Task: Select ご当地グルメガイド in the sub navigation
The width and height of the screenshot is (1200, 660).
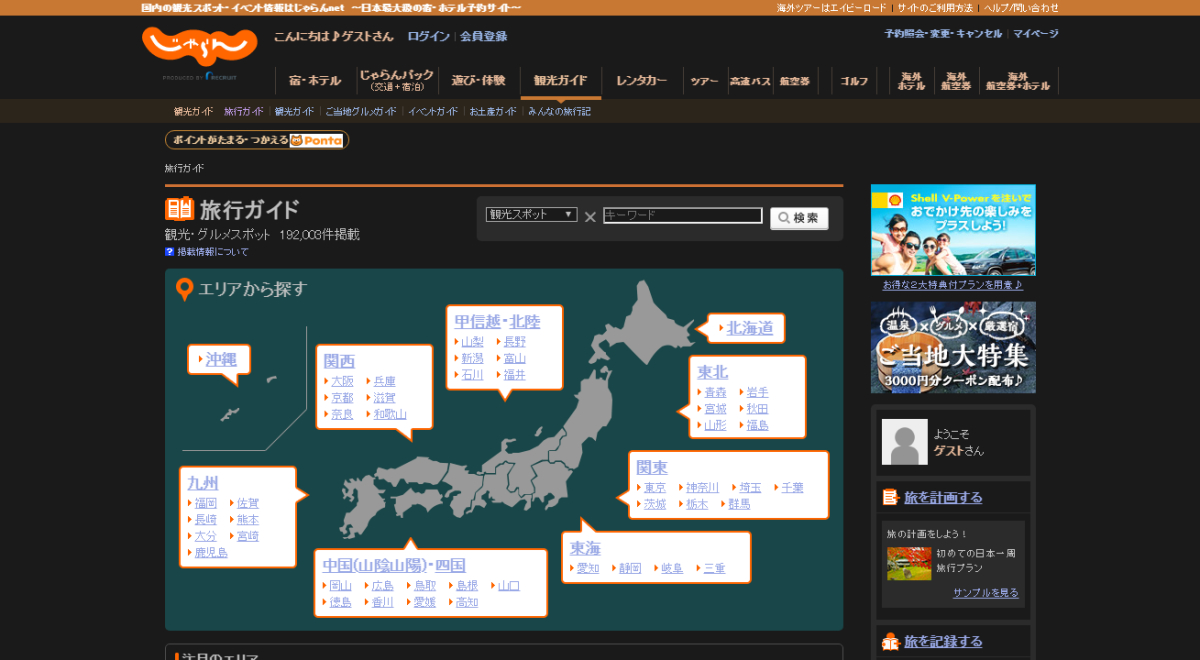Action: pos(361,112)
